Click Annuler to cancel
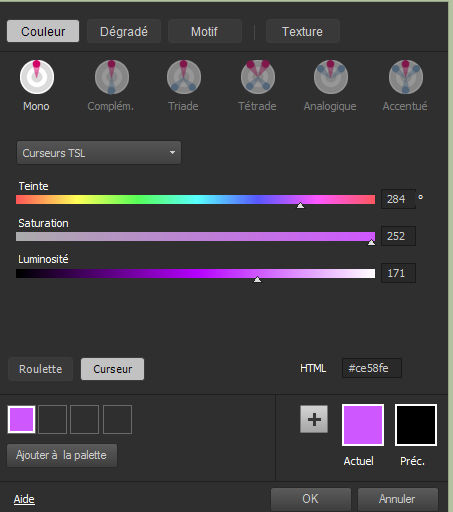Image resolution: width=453 pixels, height=512 pixels. pyautogui.click(x=397, y=499)
